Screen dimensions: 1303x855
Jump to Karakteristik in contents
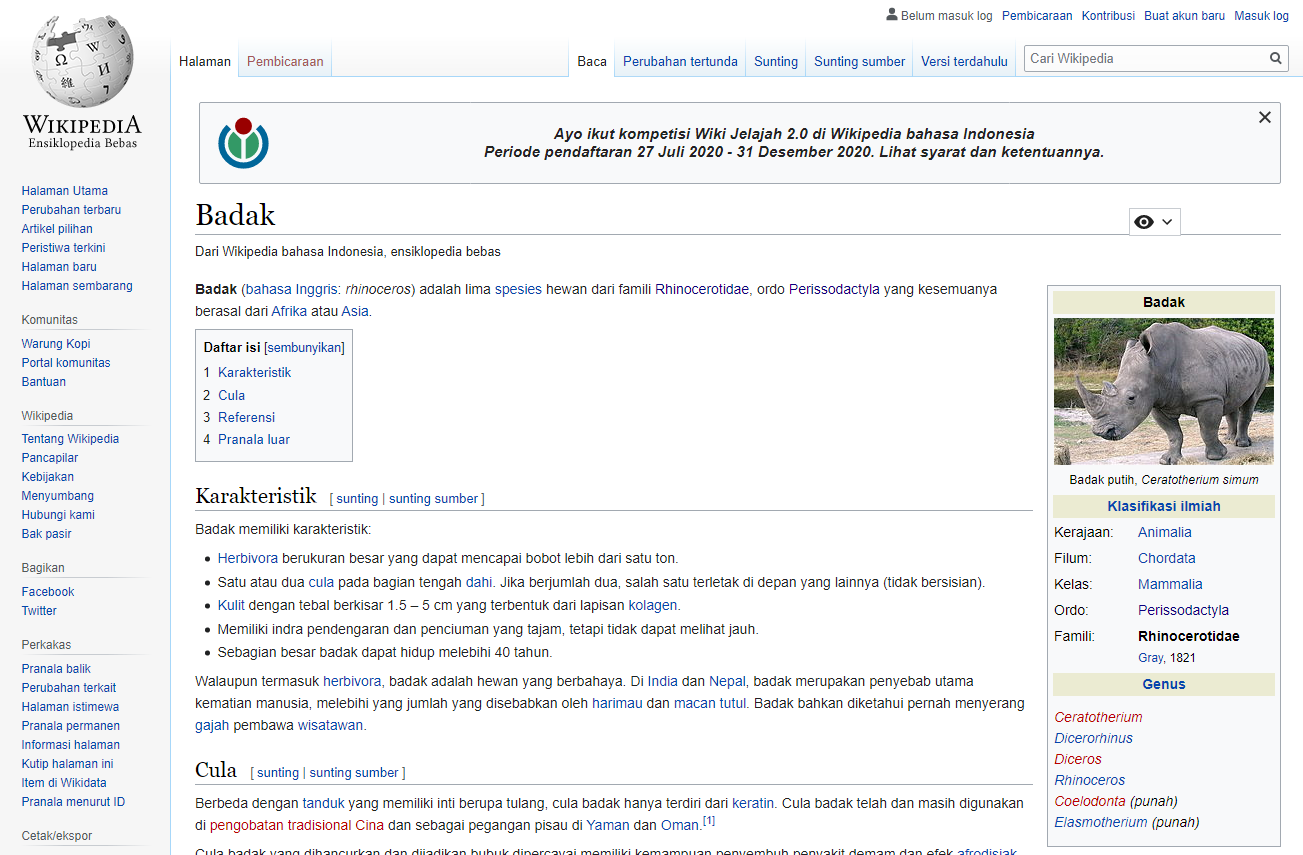[255, 373]
